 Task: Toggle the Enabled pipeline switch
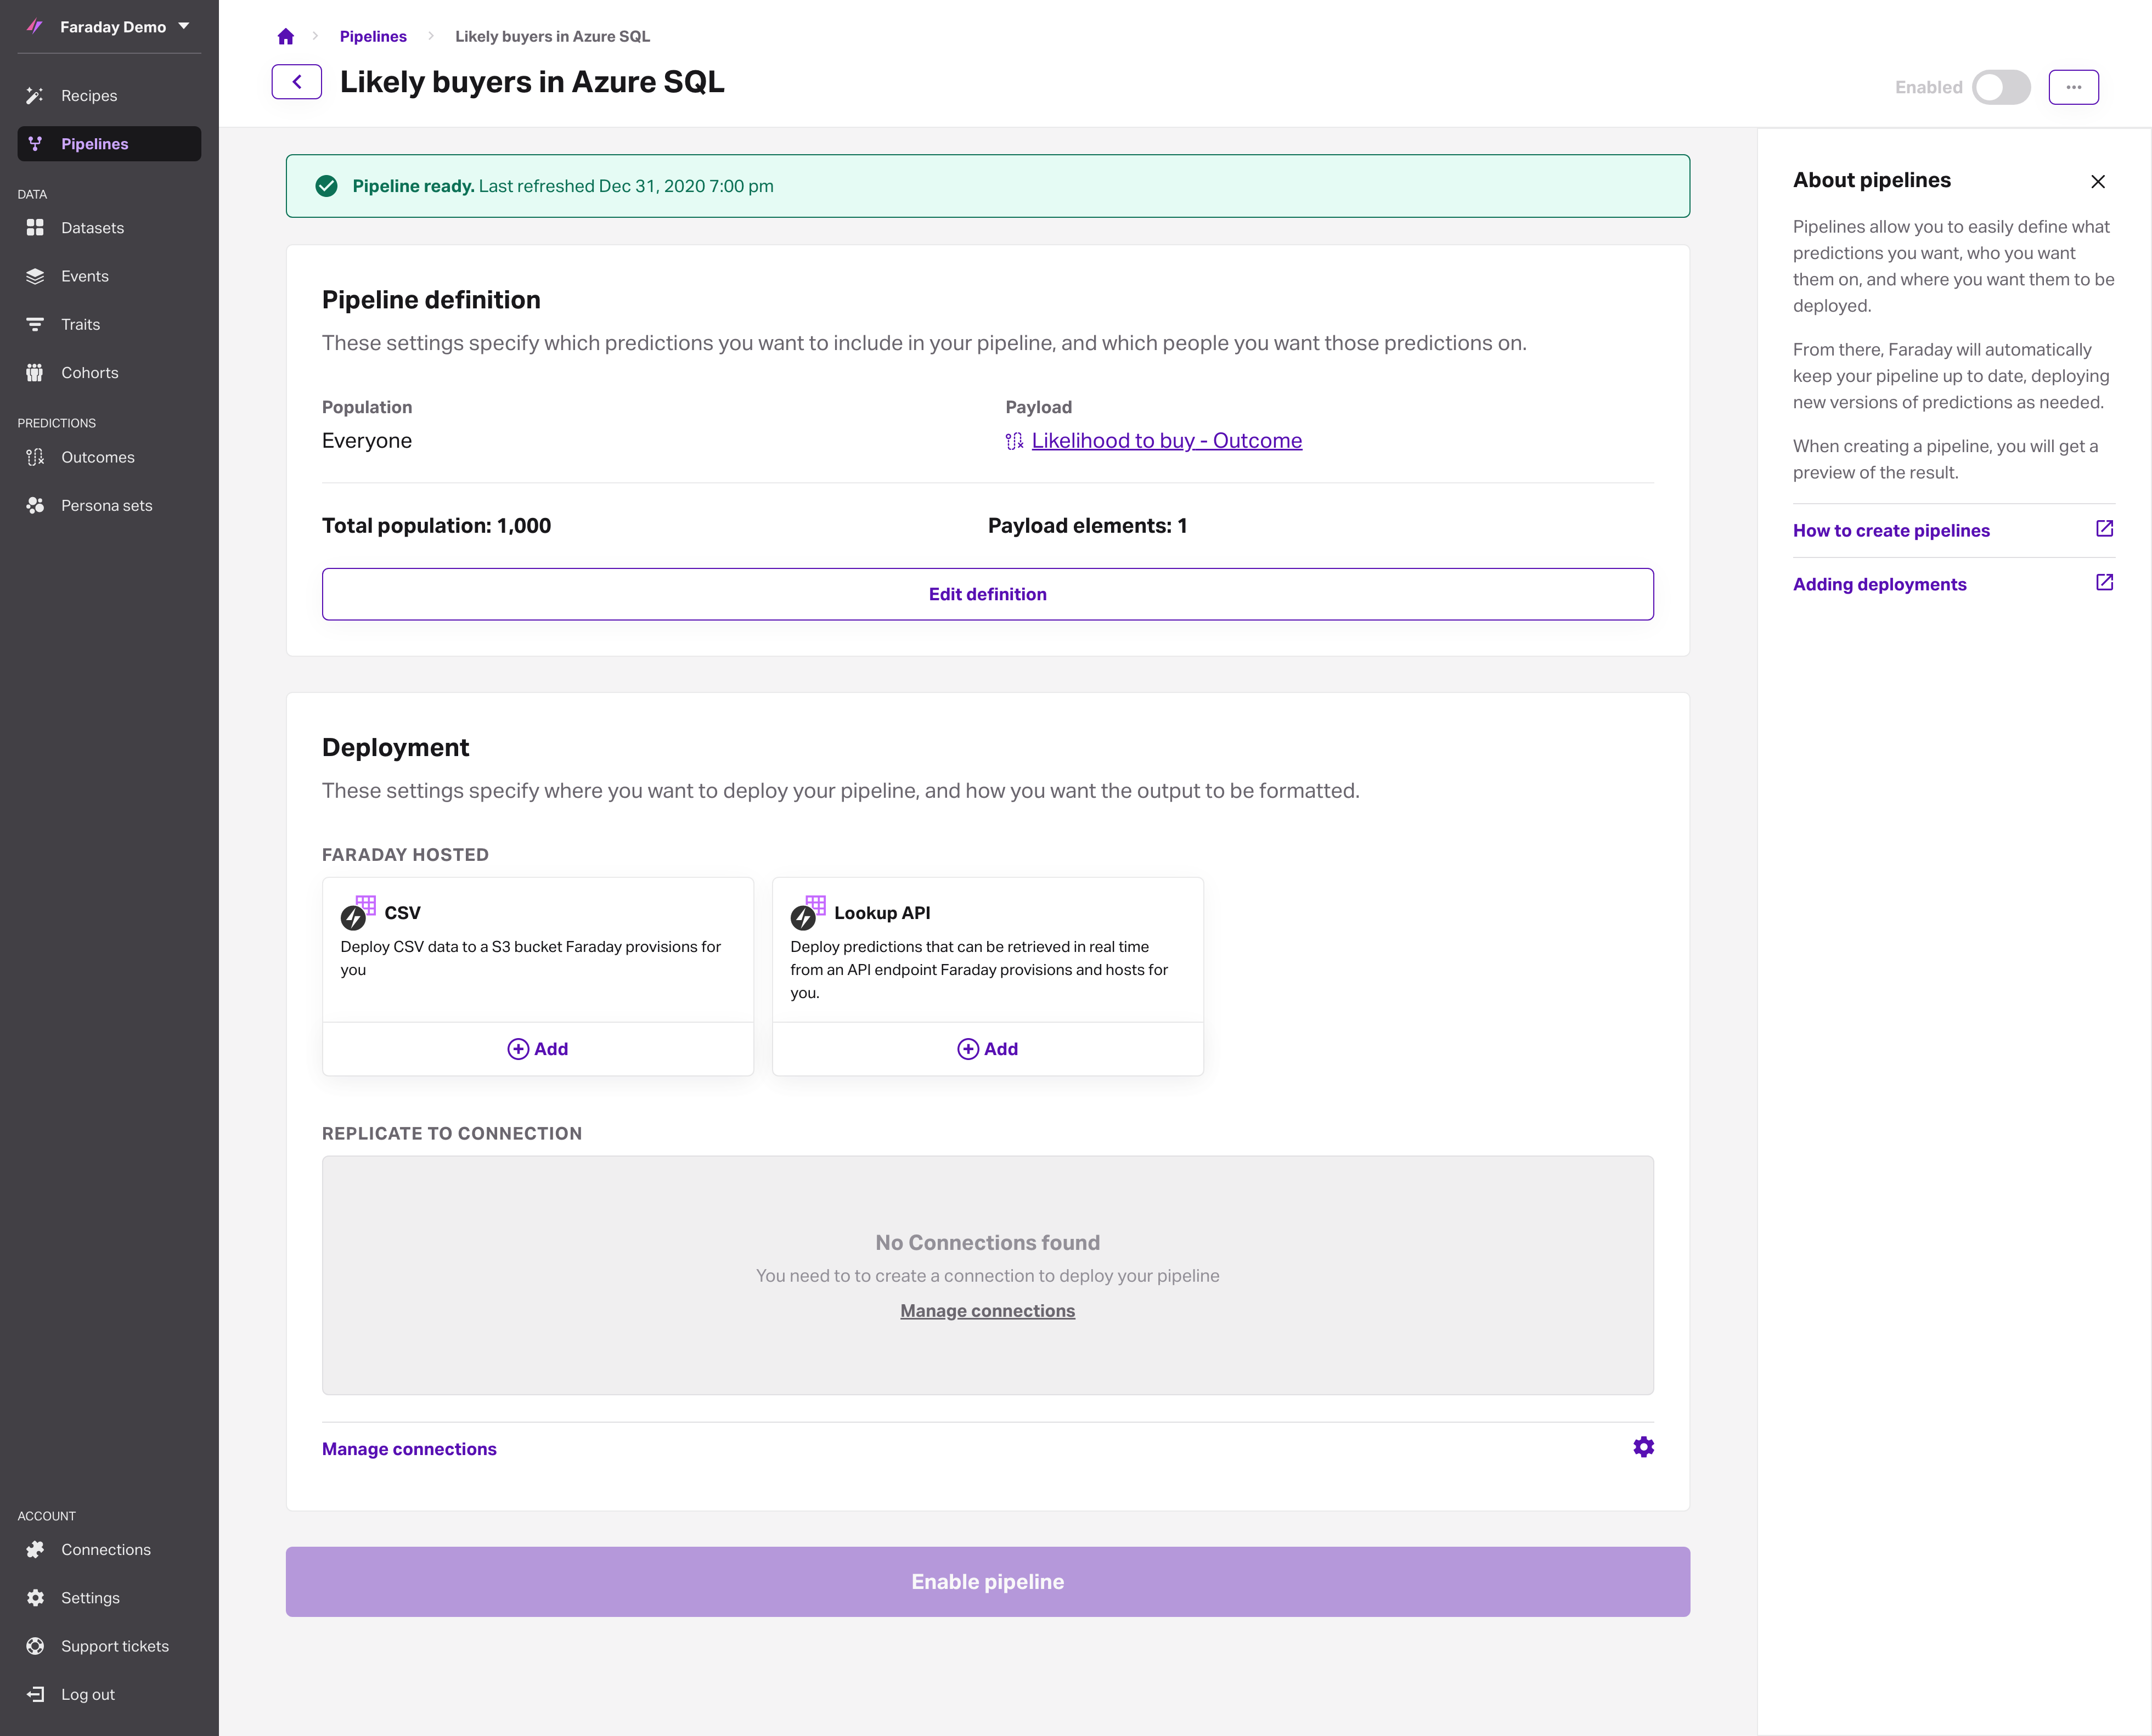[x=2001, y=87]
